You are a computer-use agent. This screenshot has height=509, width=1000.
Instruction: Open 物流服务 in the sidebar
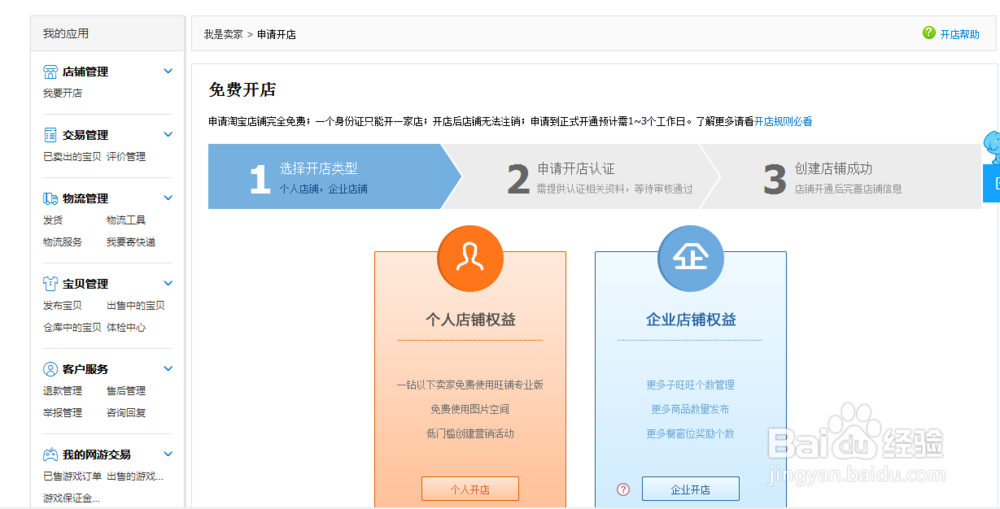62,242
